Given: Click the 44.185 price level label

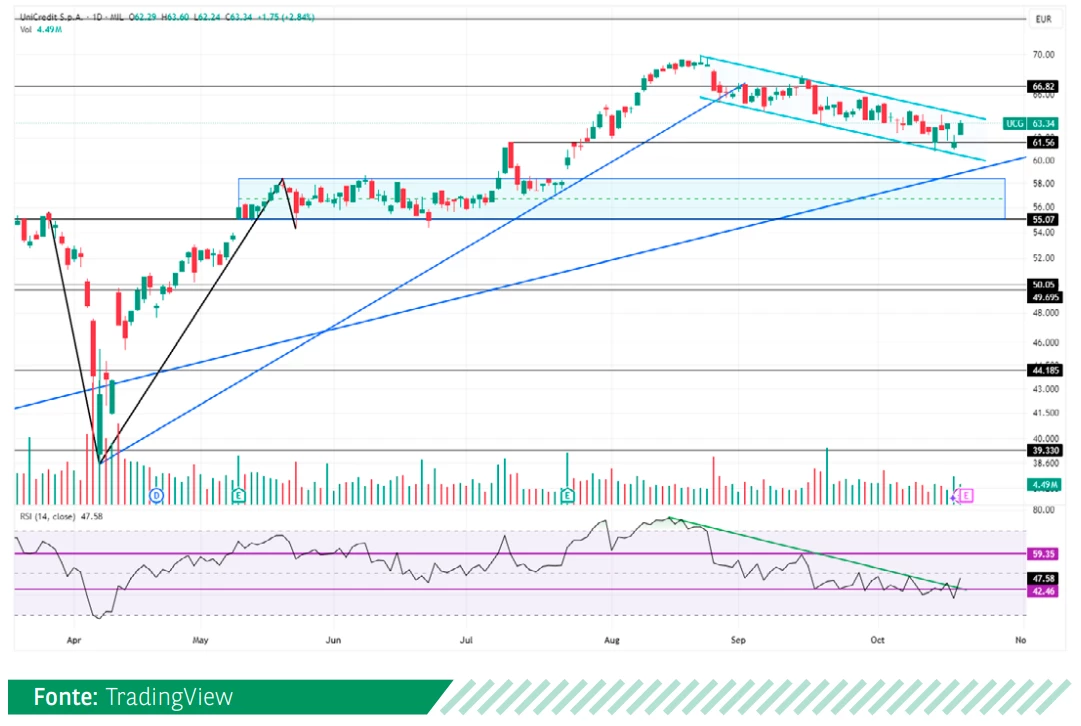Looking at the screenshot, I should click(x=1042, y=370).
